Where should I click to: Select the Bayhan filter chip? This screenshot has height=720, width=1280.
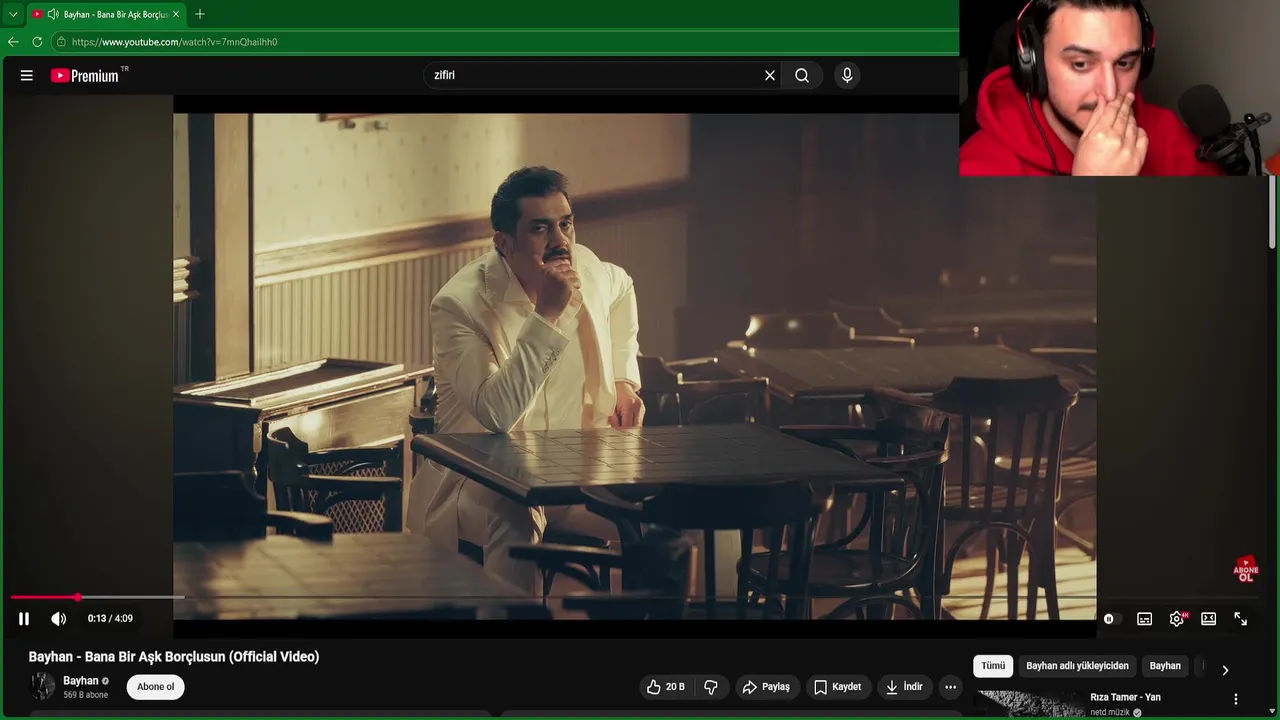click(1165, 666)
